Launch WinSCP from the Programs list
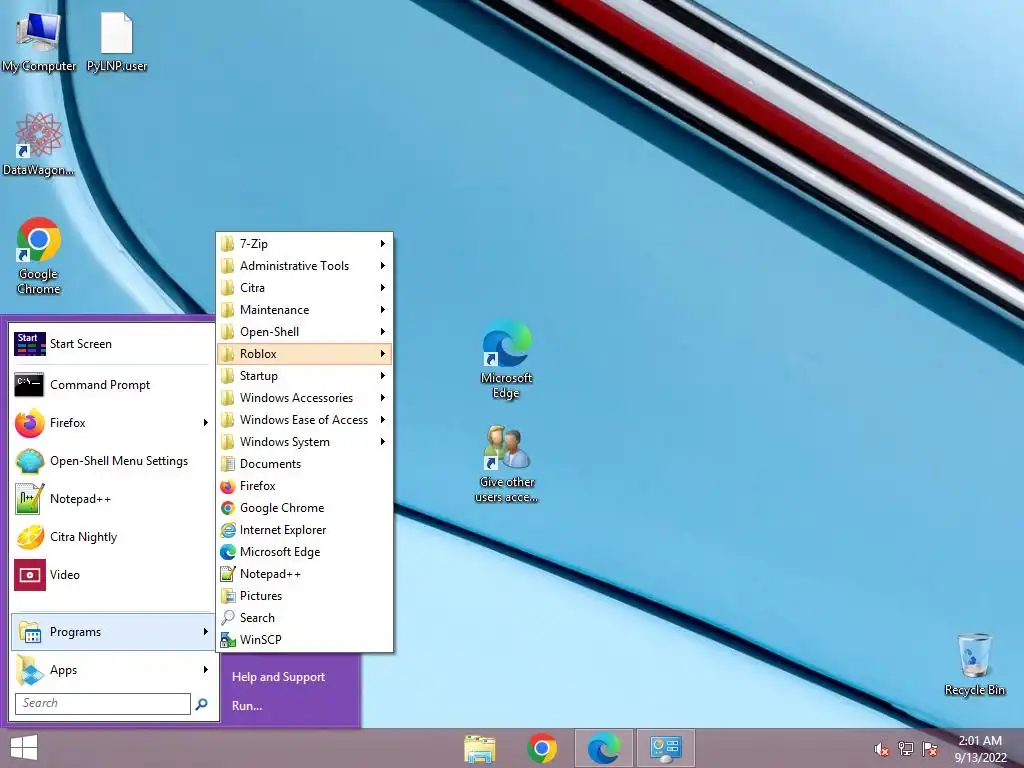Image resolution: width=1024 pixels, height=768 pixels. pyautogui.click(x=304, y=639)
